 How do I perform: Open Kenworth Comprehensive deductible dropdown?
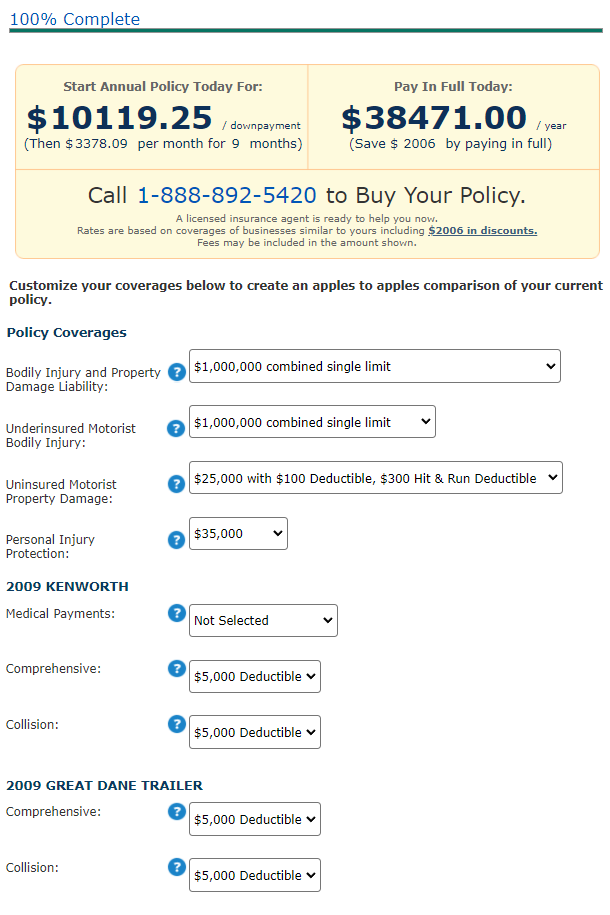pyautogui.click(x=255, y=676)
